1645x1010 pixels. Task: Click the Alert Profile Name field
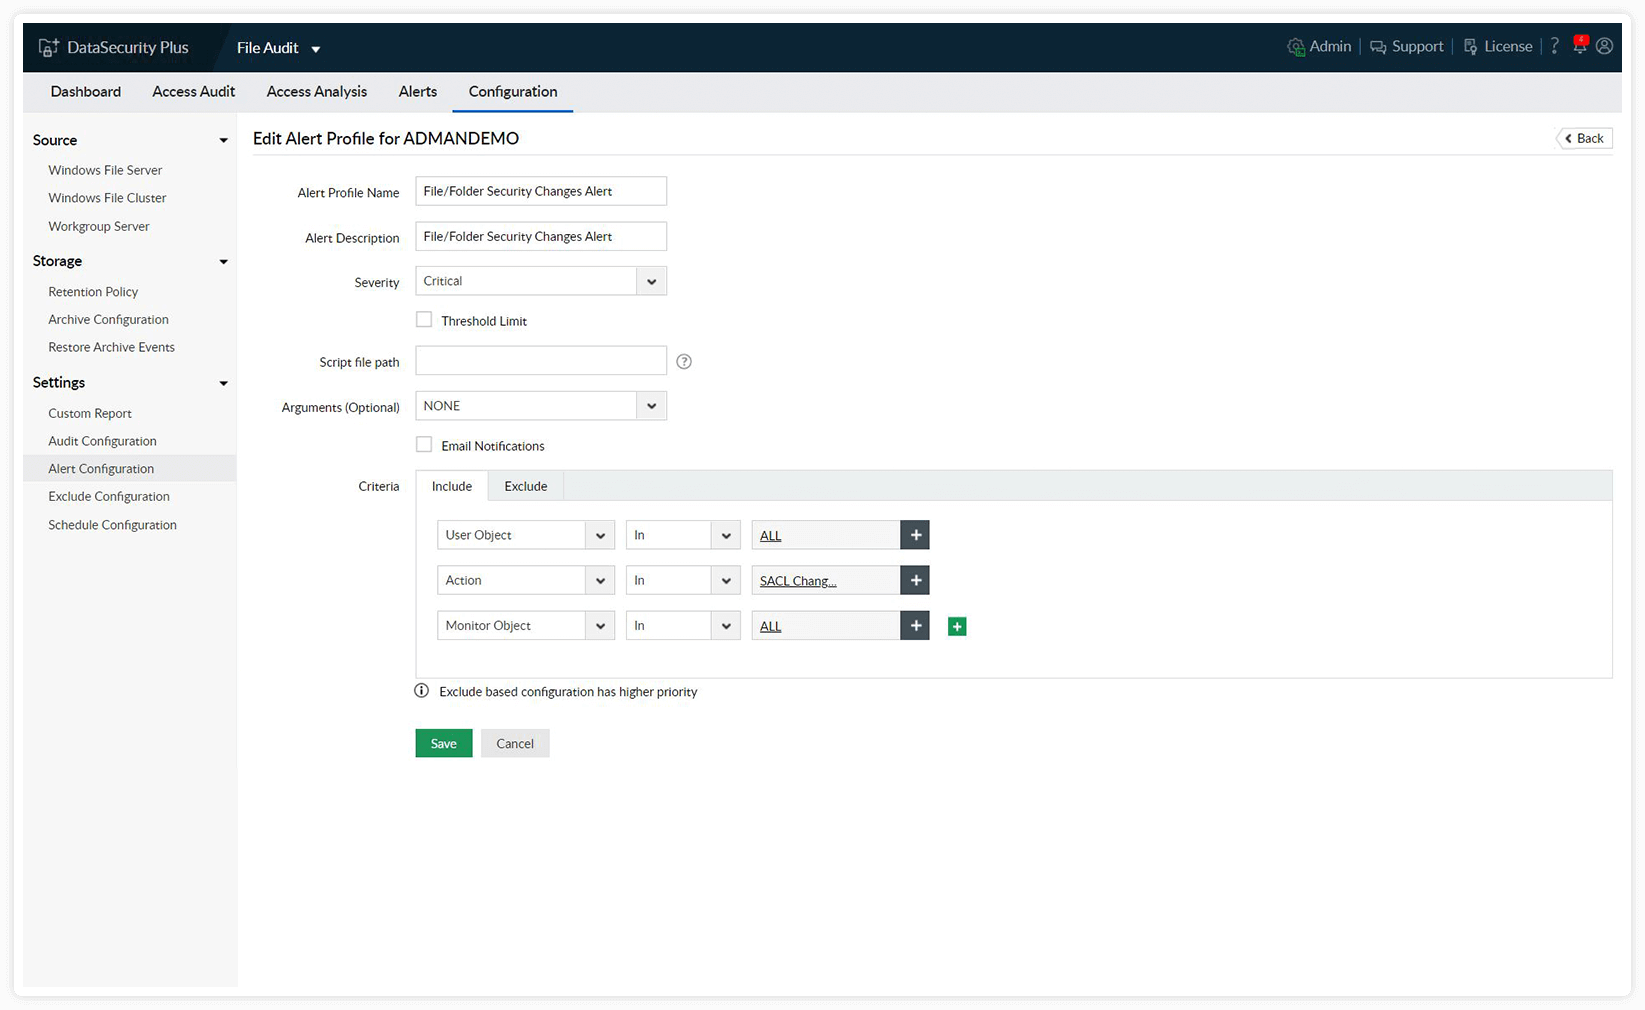click(541, 191)
